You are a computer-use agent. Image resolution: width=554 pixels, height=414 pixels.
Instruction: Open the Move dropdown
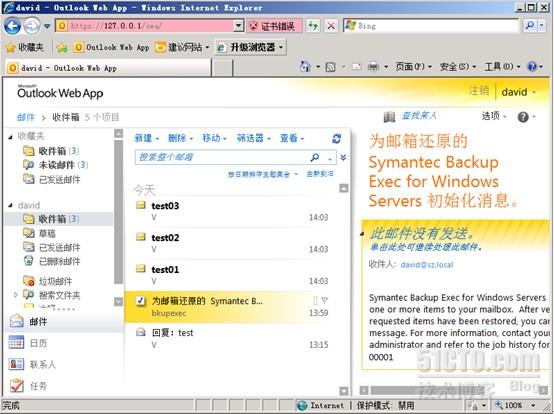214,138
